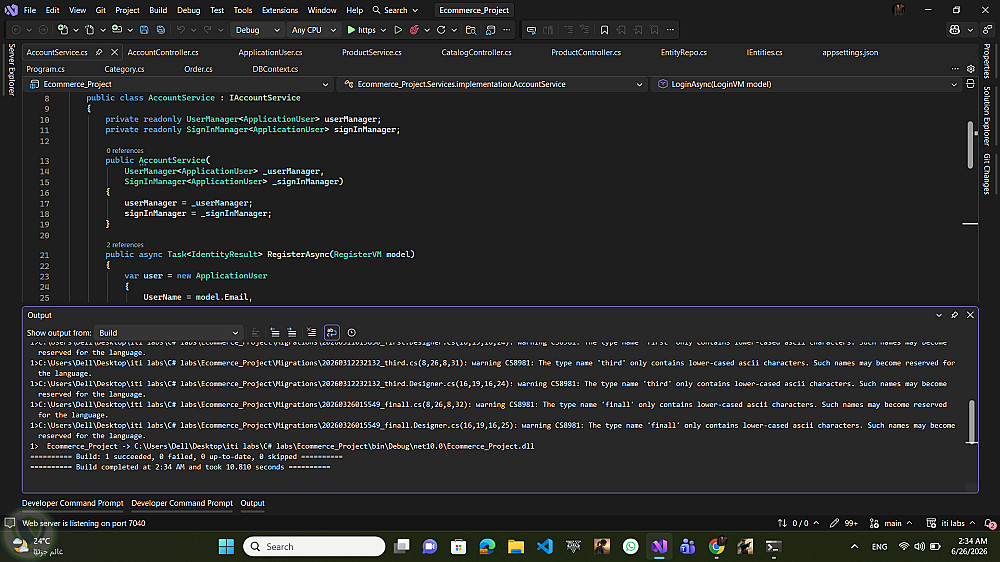Click the main branch button in the status bar

tap(892, 523)
